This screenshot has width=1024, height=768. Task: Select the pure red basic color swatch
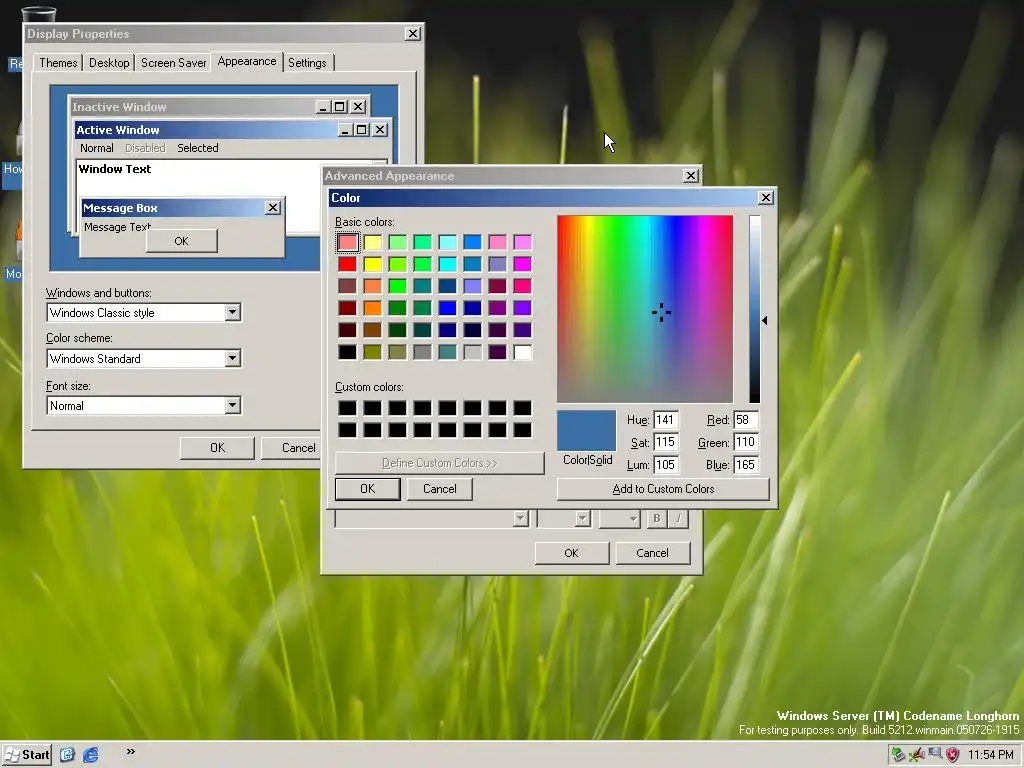[347, 264]
